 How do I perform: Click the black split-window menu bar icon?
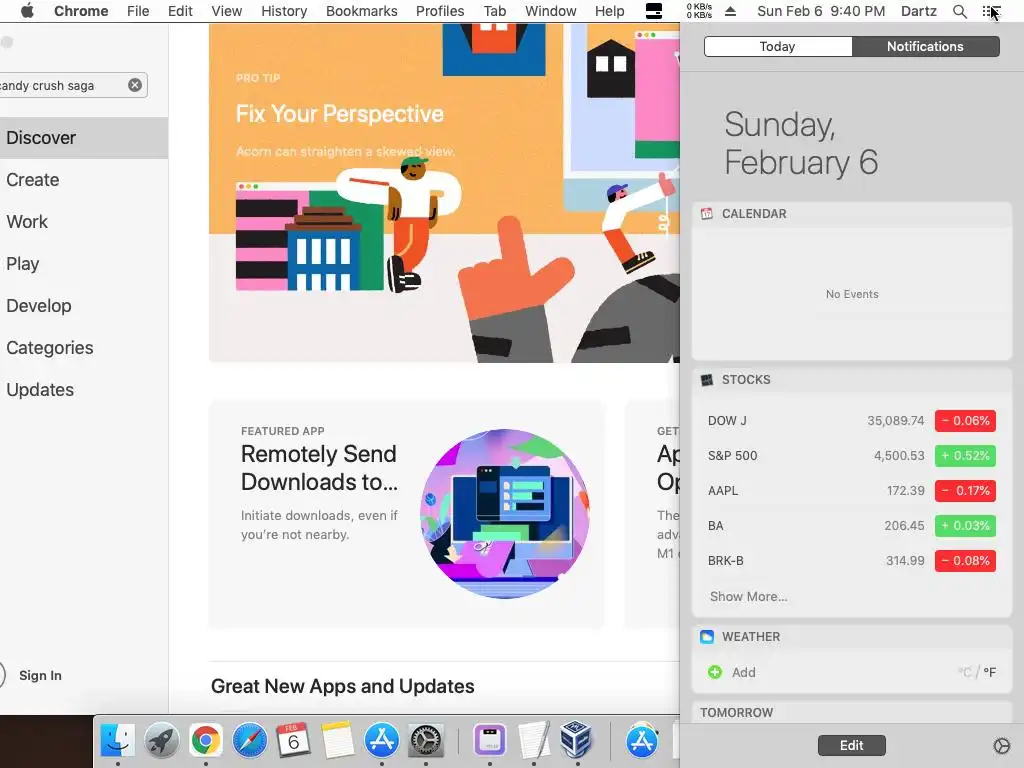coord(654,11)
